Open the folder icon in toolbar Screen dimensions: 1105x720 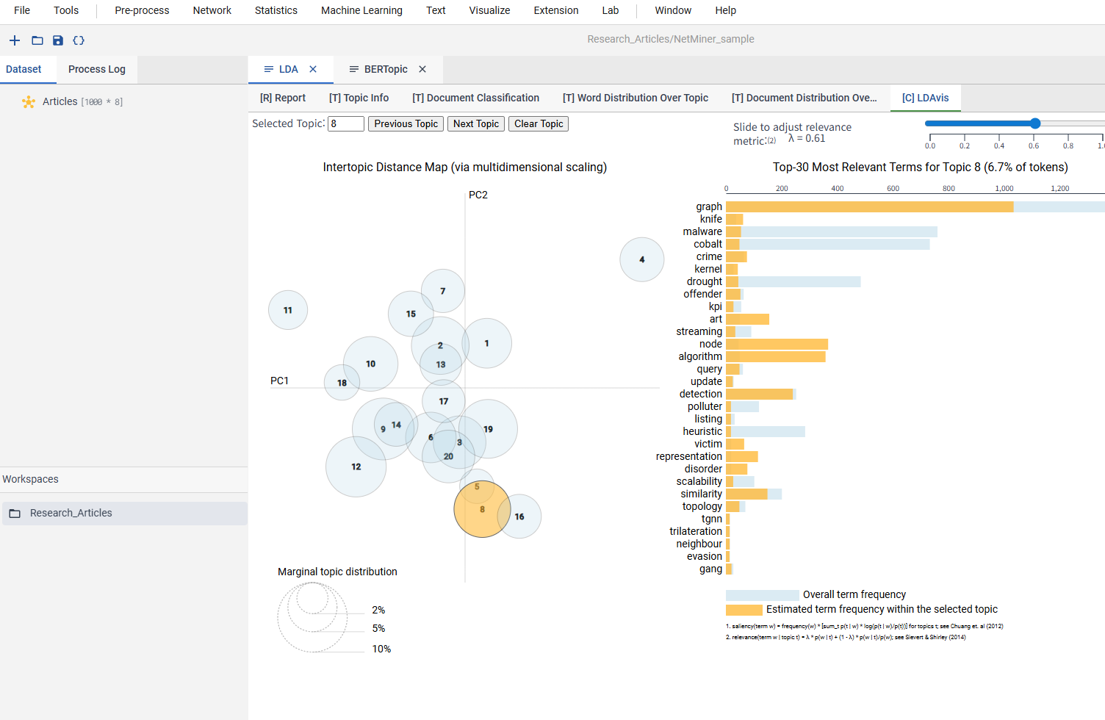coord(37,40)
